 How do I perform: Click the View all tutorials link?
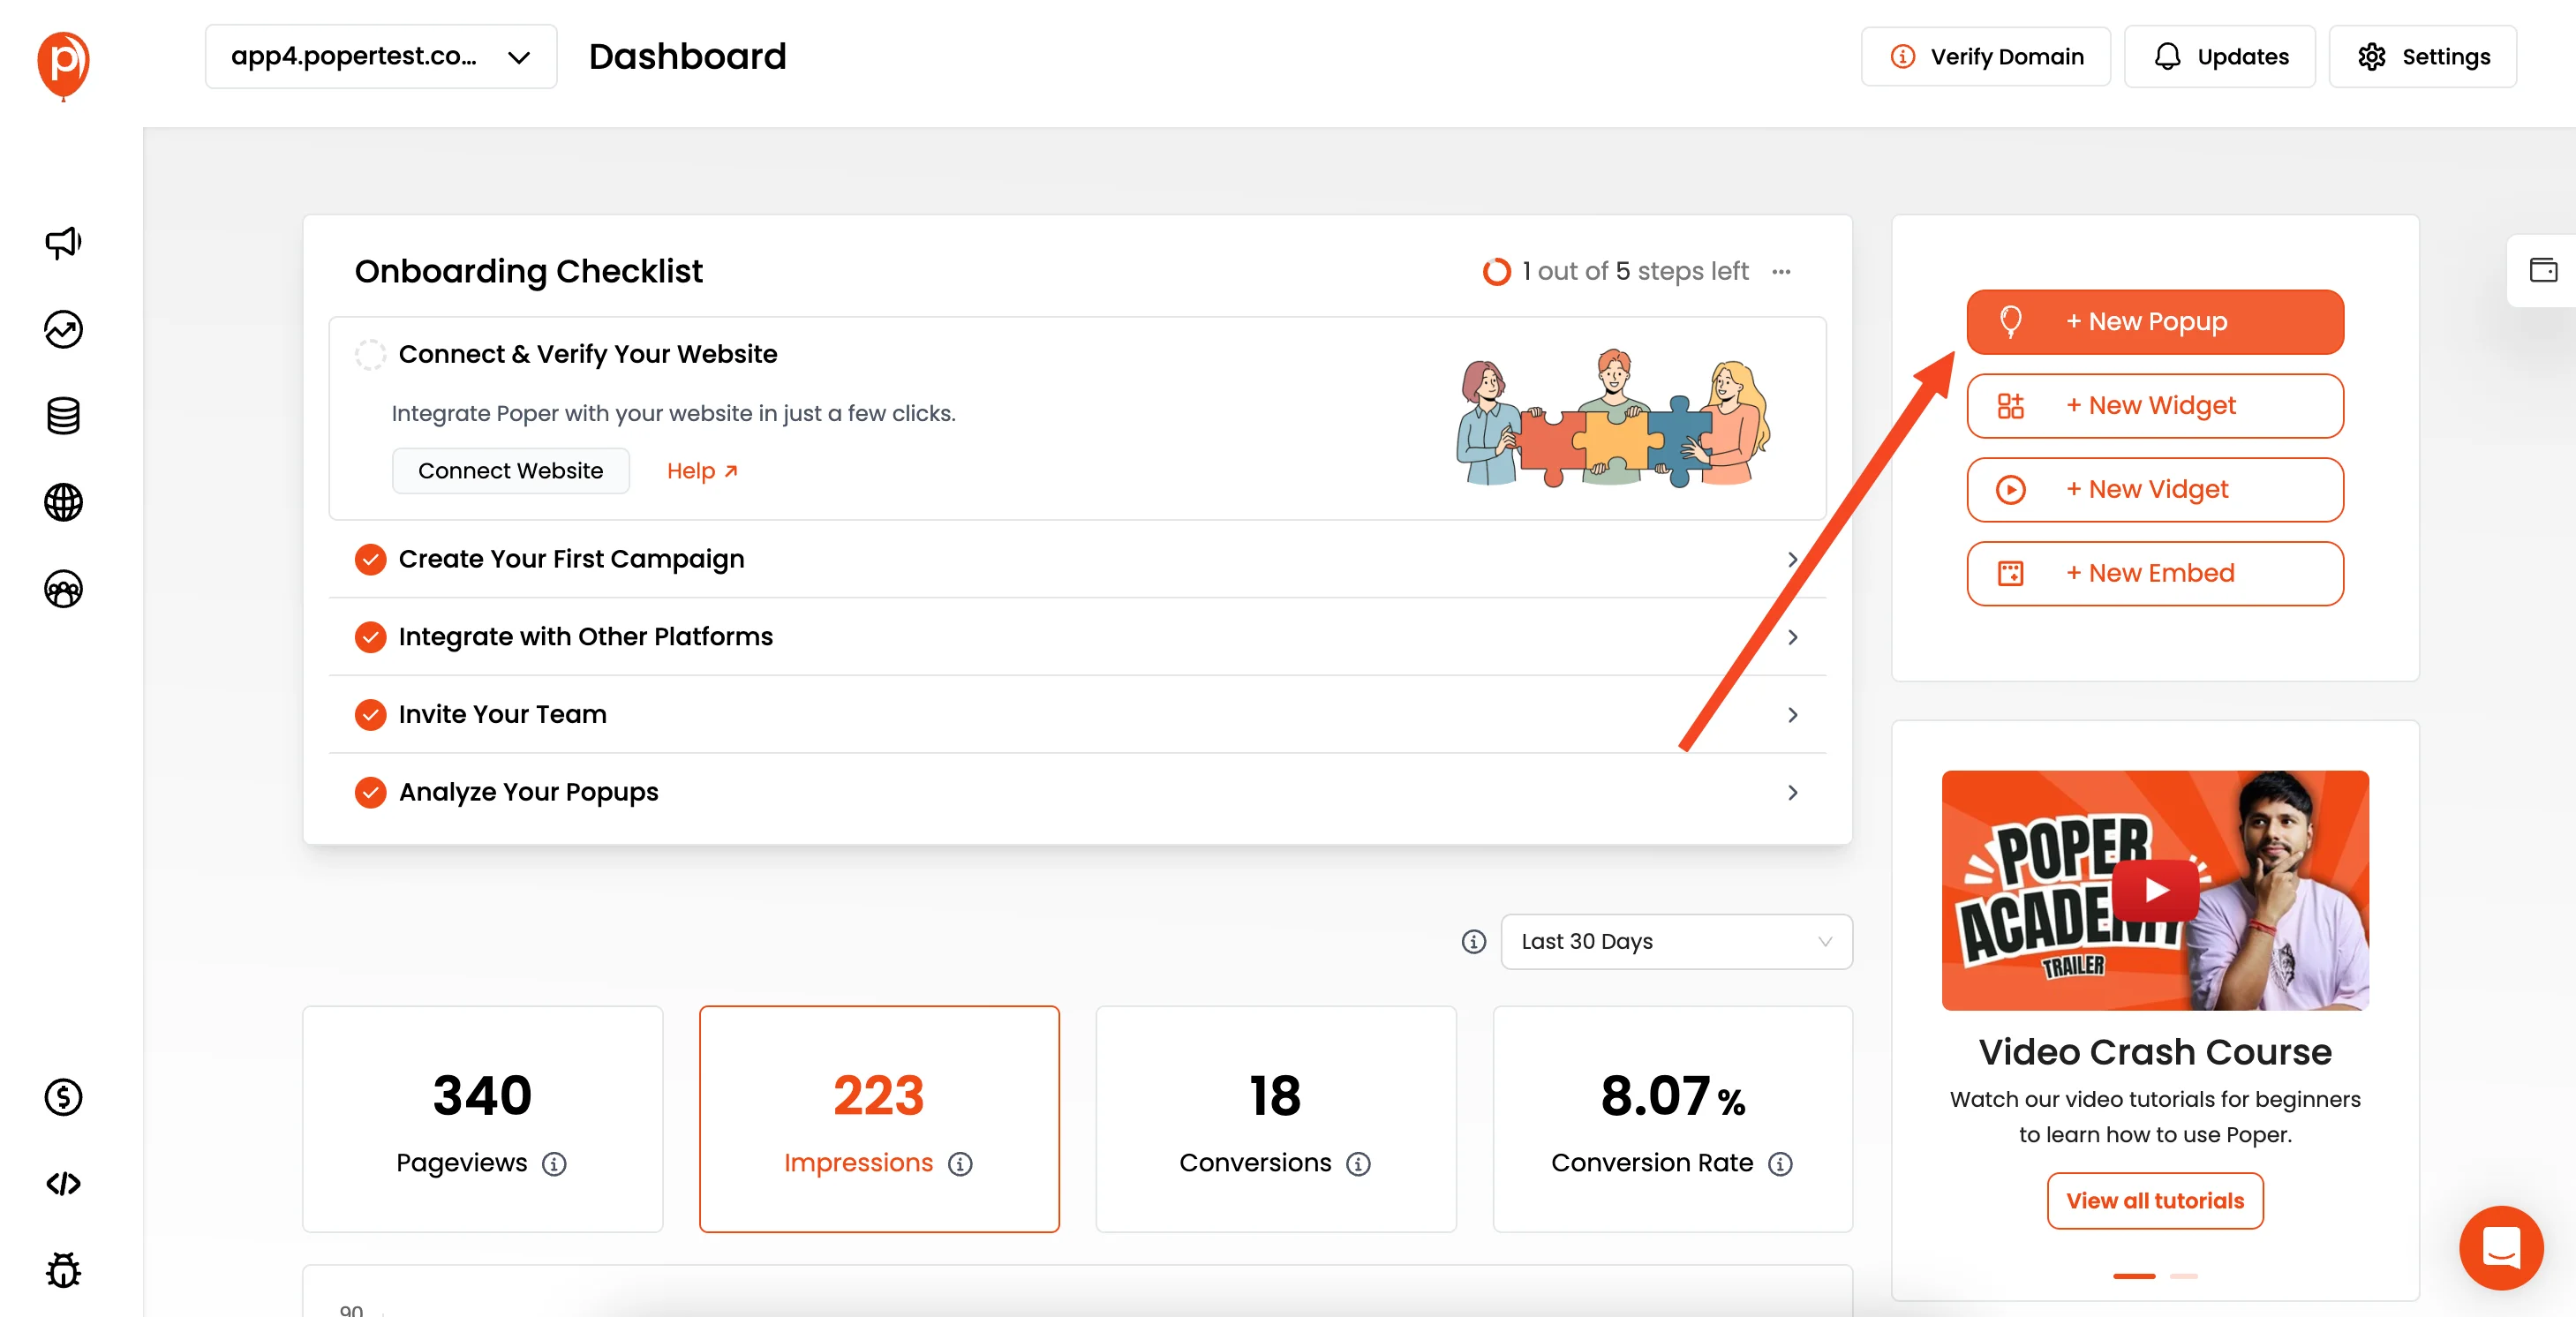[x=2155, y=1200]
